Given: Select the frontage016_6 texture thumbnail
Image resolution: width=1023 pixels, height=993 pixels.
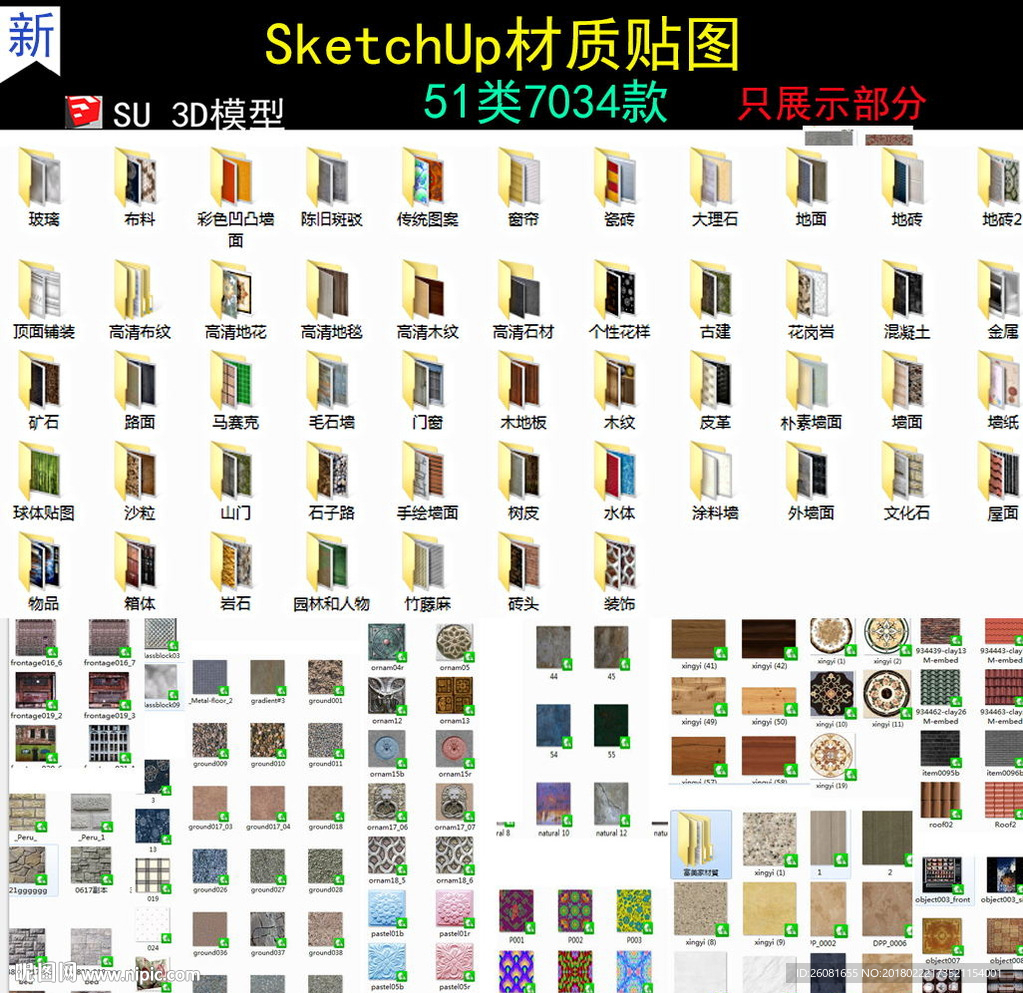Looking at the screenshot, I should [36, 637].
